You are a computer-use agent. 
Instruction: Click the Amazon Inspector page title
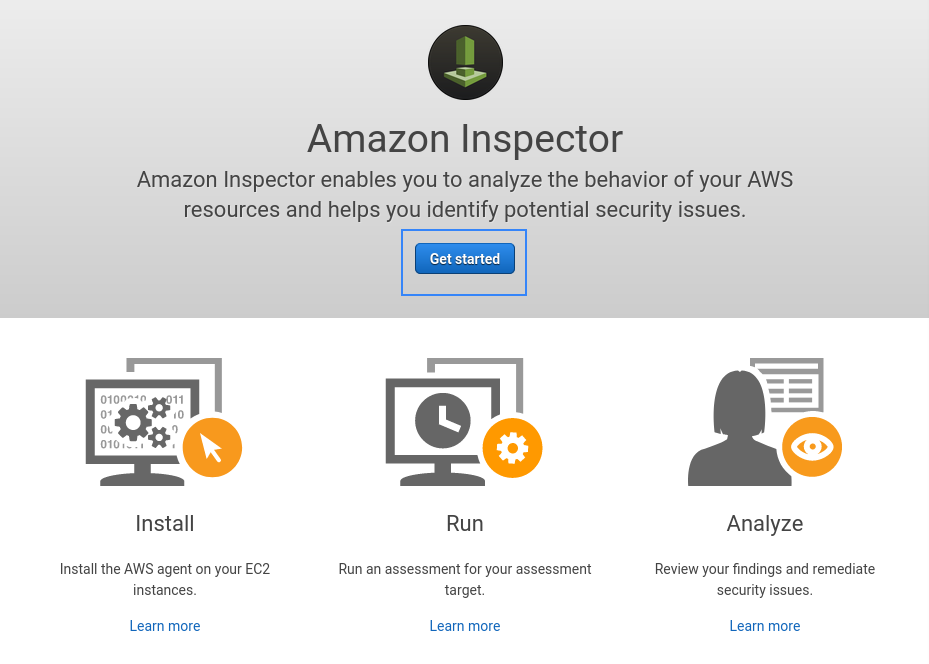[x=464, y=139]
